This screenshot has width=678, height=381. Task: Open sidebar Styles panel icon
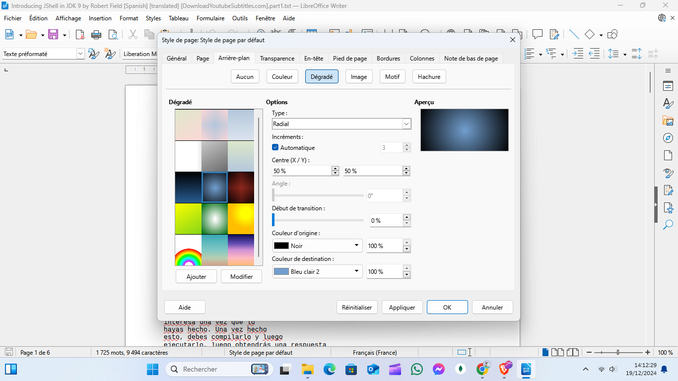pyautogui.click(x=668, y=103)
